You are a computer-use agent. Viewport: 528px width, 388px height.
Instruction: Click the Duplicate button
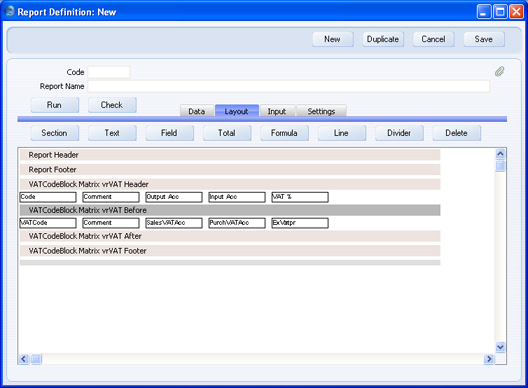click(383, 39)
